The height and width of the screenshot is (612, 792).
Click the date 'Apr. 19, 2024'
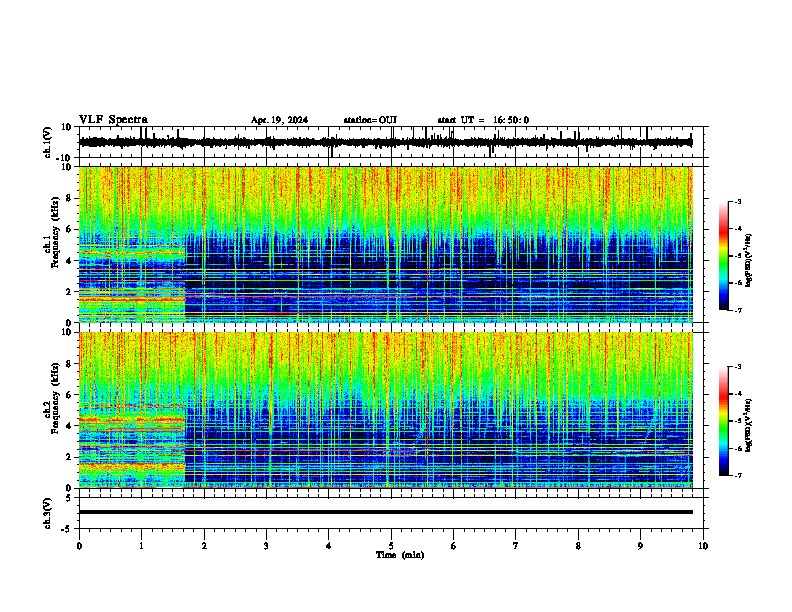279,120
